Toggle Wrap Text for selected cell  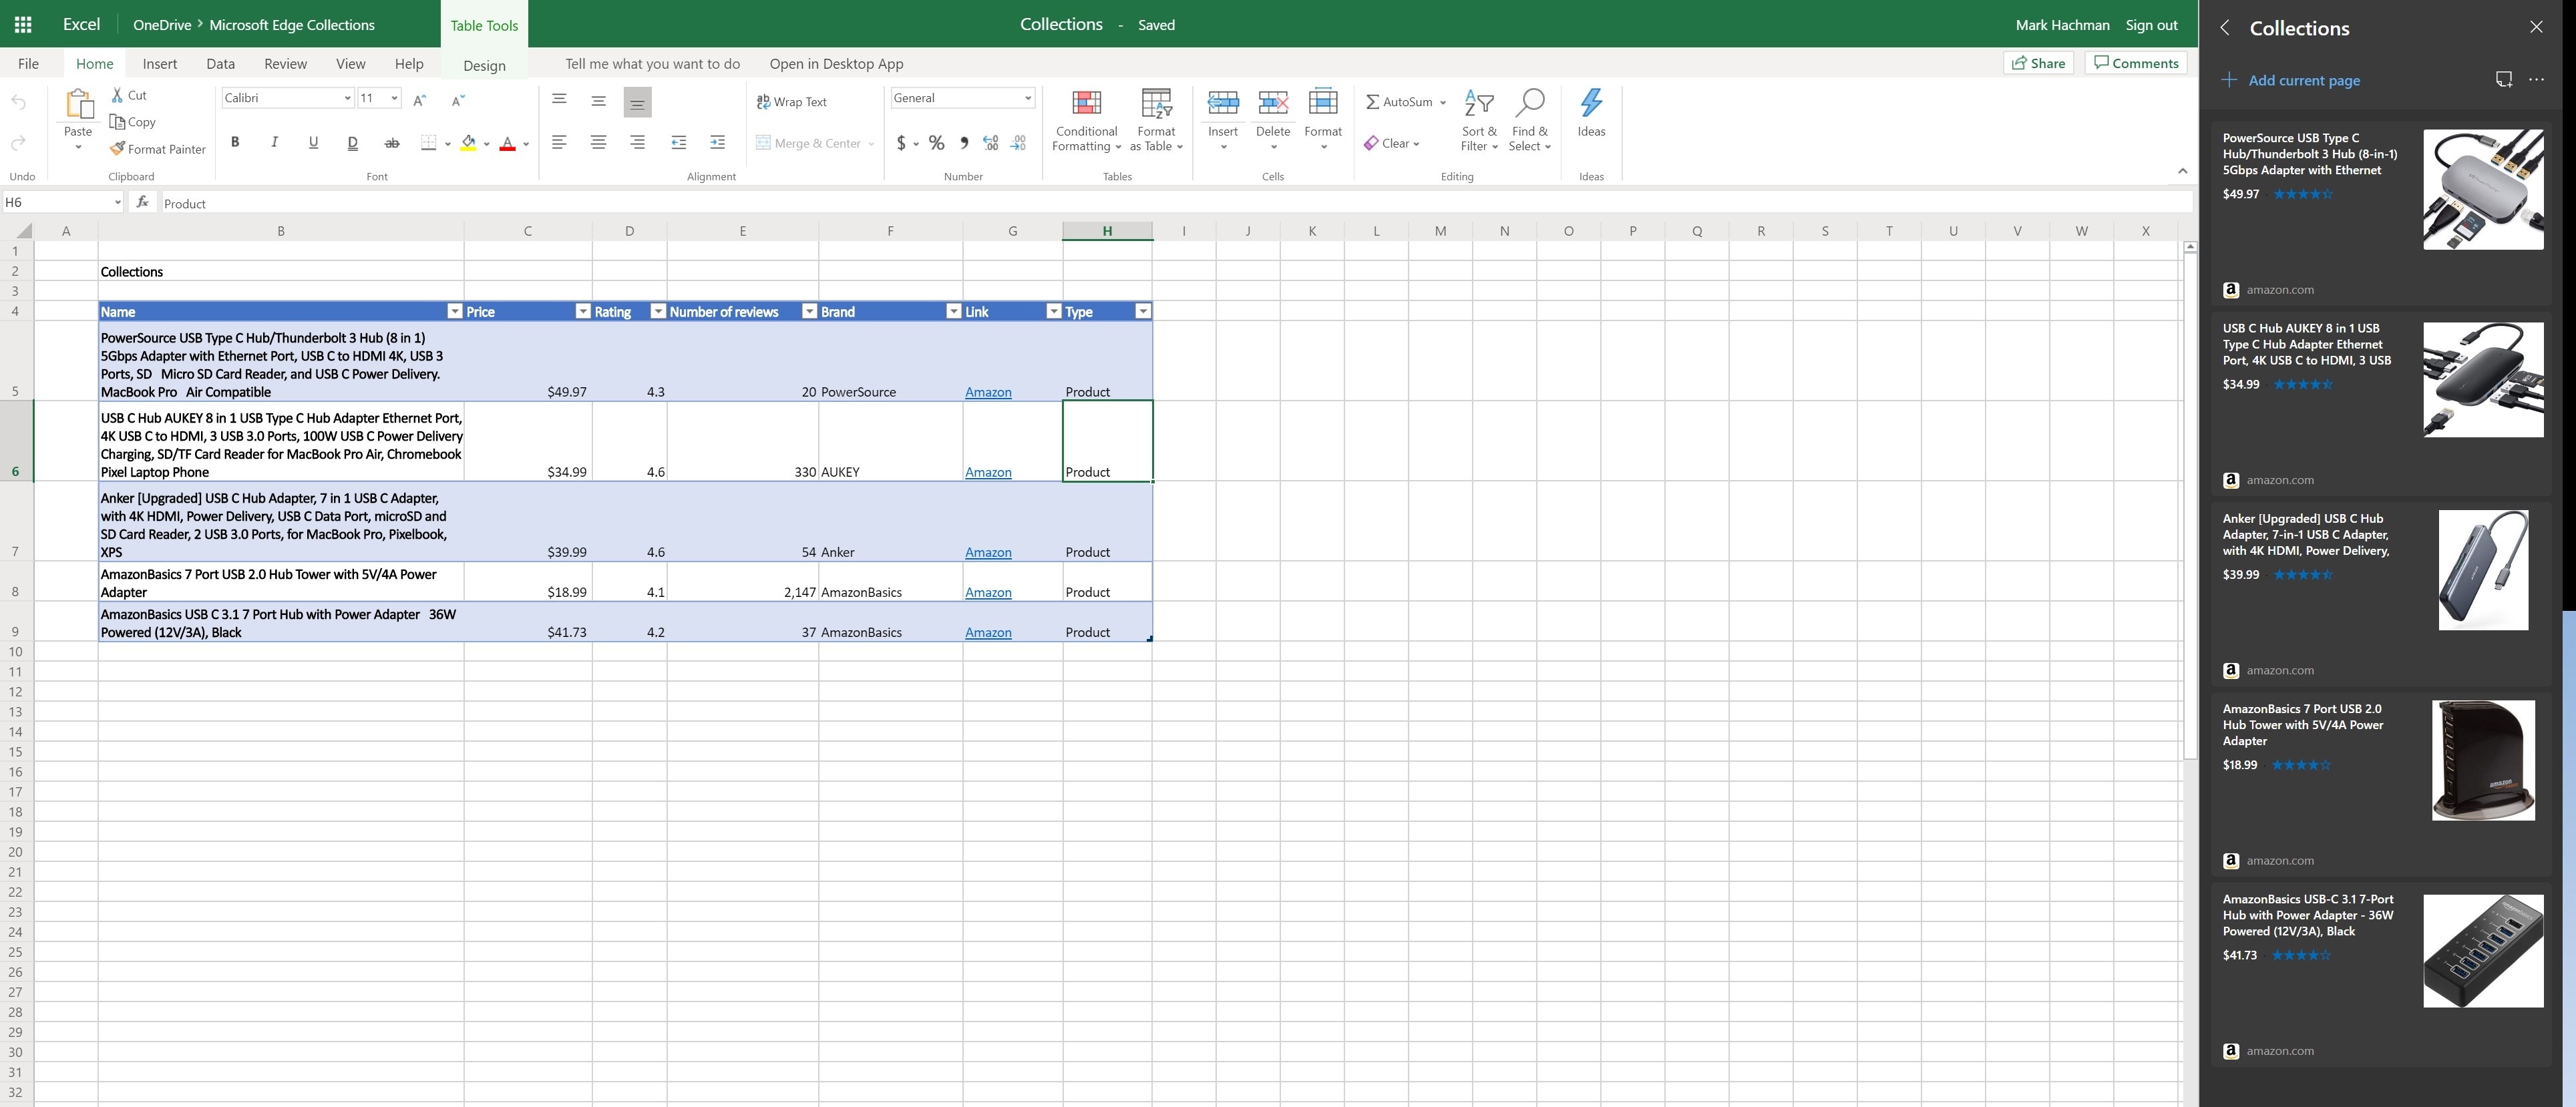pyautogui.click(x=791, y=102)
